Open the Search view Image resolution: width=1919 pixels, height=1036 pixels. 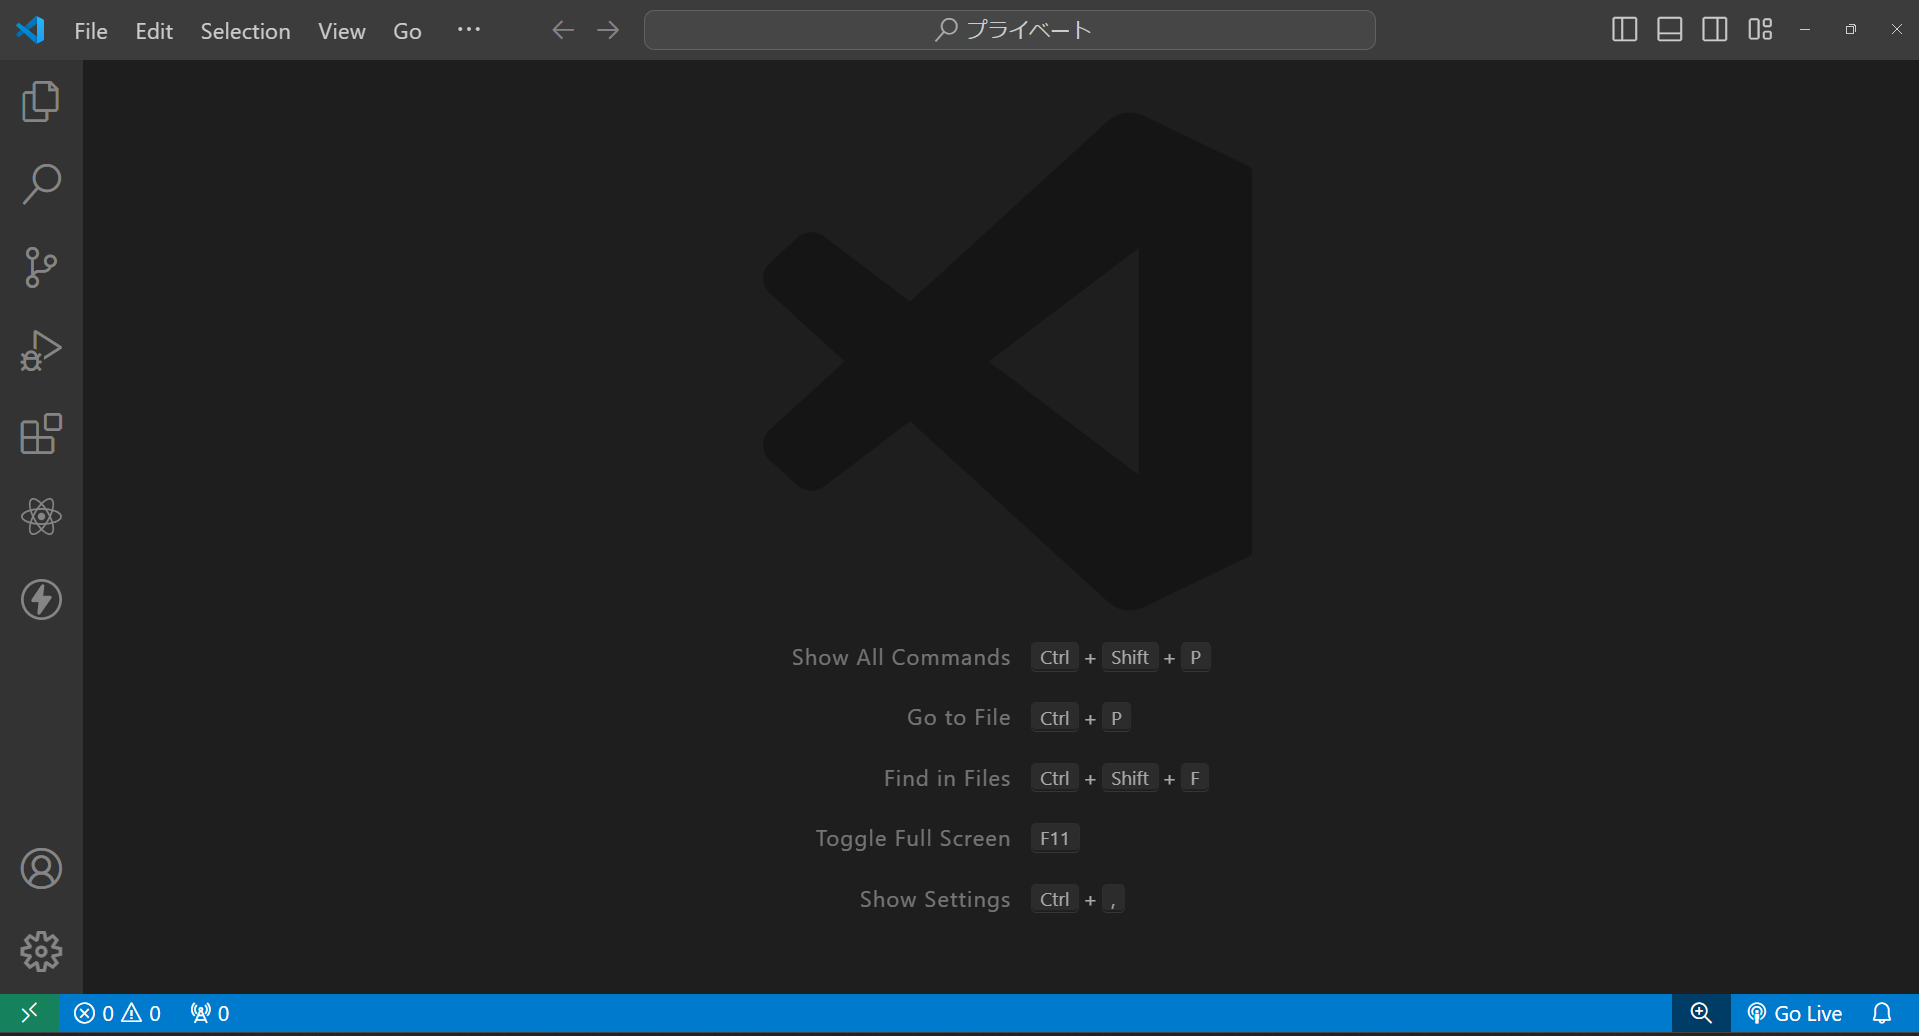tap(40, 183)
